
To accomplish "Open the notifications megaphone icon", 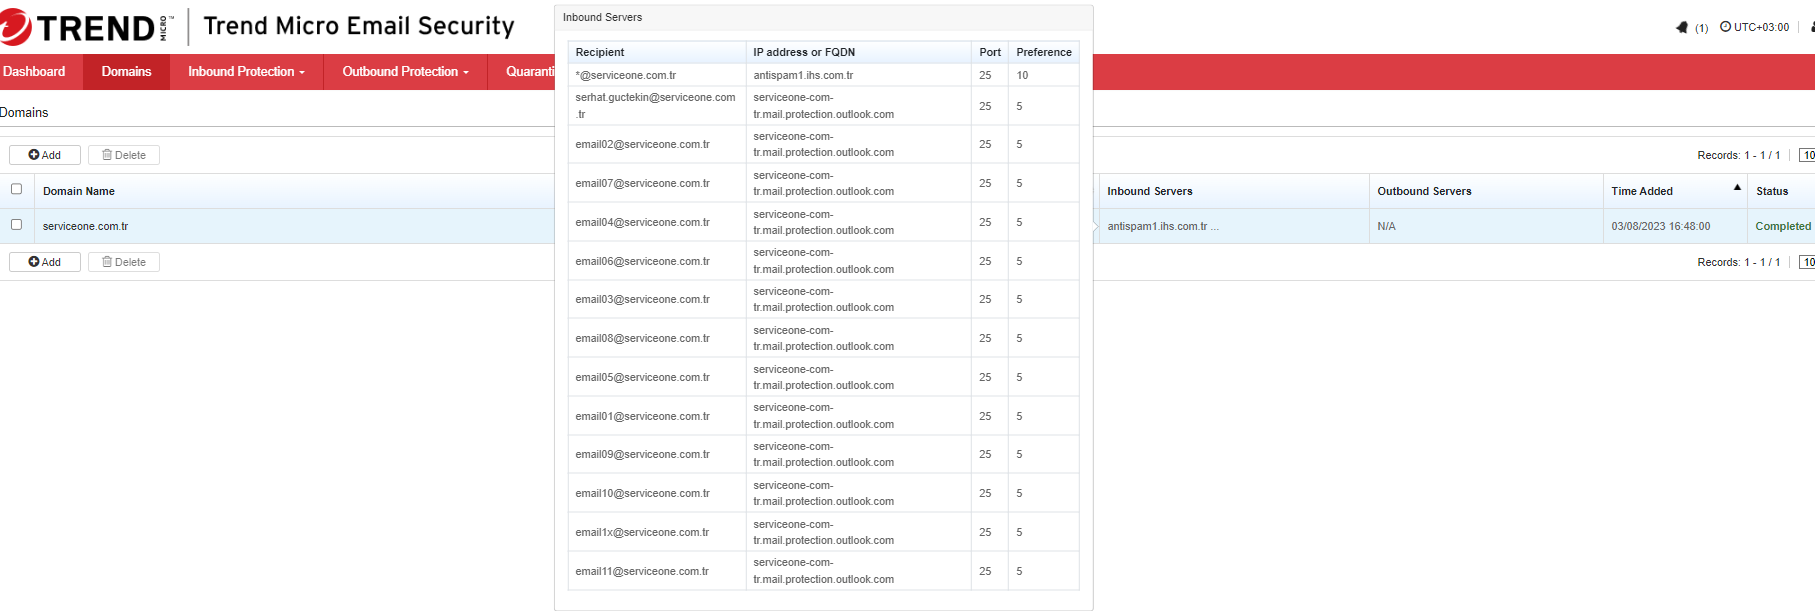I will 1682,28.
